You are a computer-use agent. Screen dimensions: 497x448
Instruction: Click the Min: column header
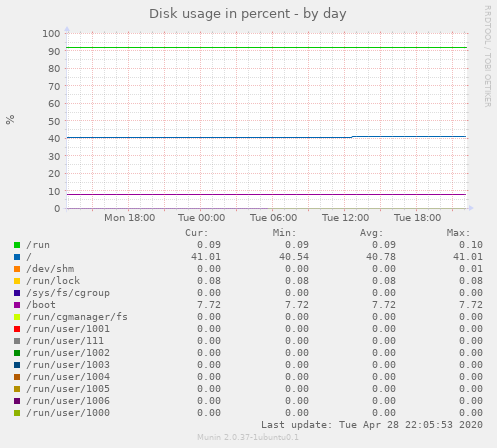point(284,233)
